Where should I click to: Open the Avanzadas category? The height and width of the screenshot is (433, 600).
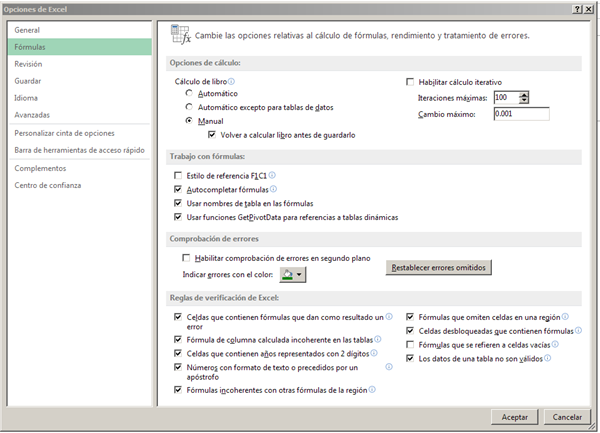[x=80, y=115]
